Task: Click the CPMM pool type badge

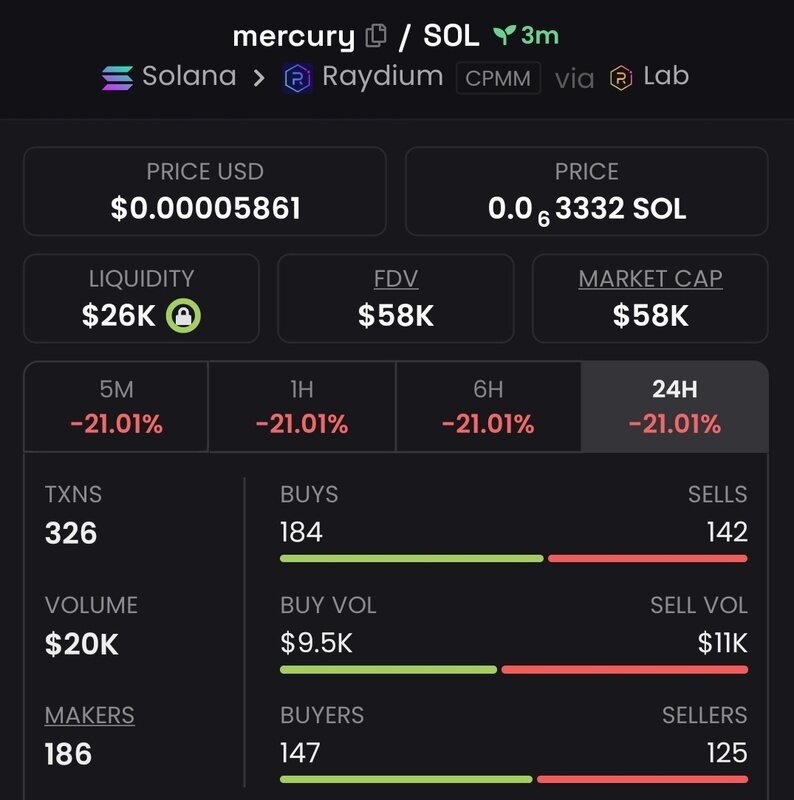Action: click(498, 77)
